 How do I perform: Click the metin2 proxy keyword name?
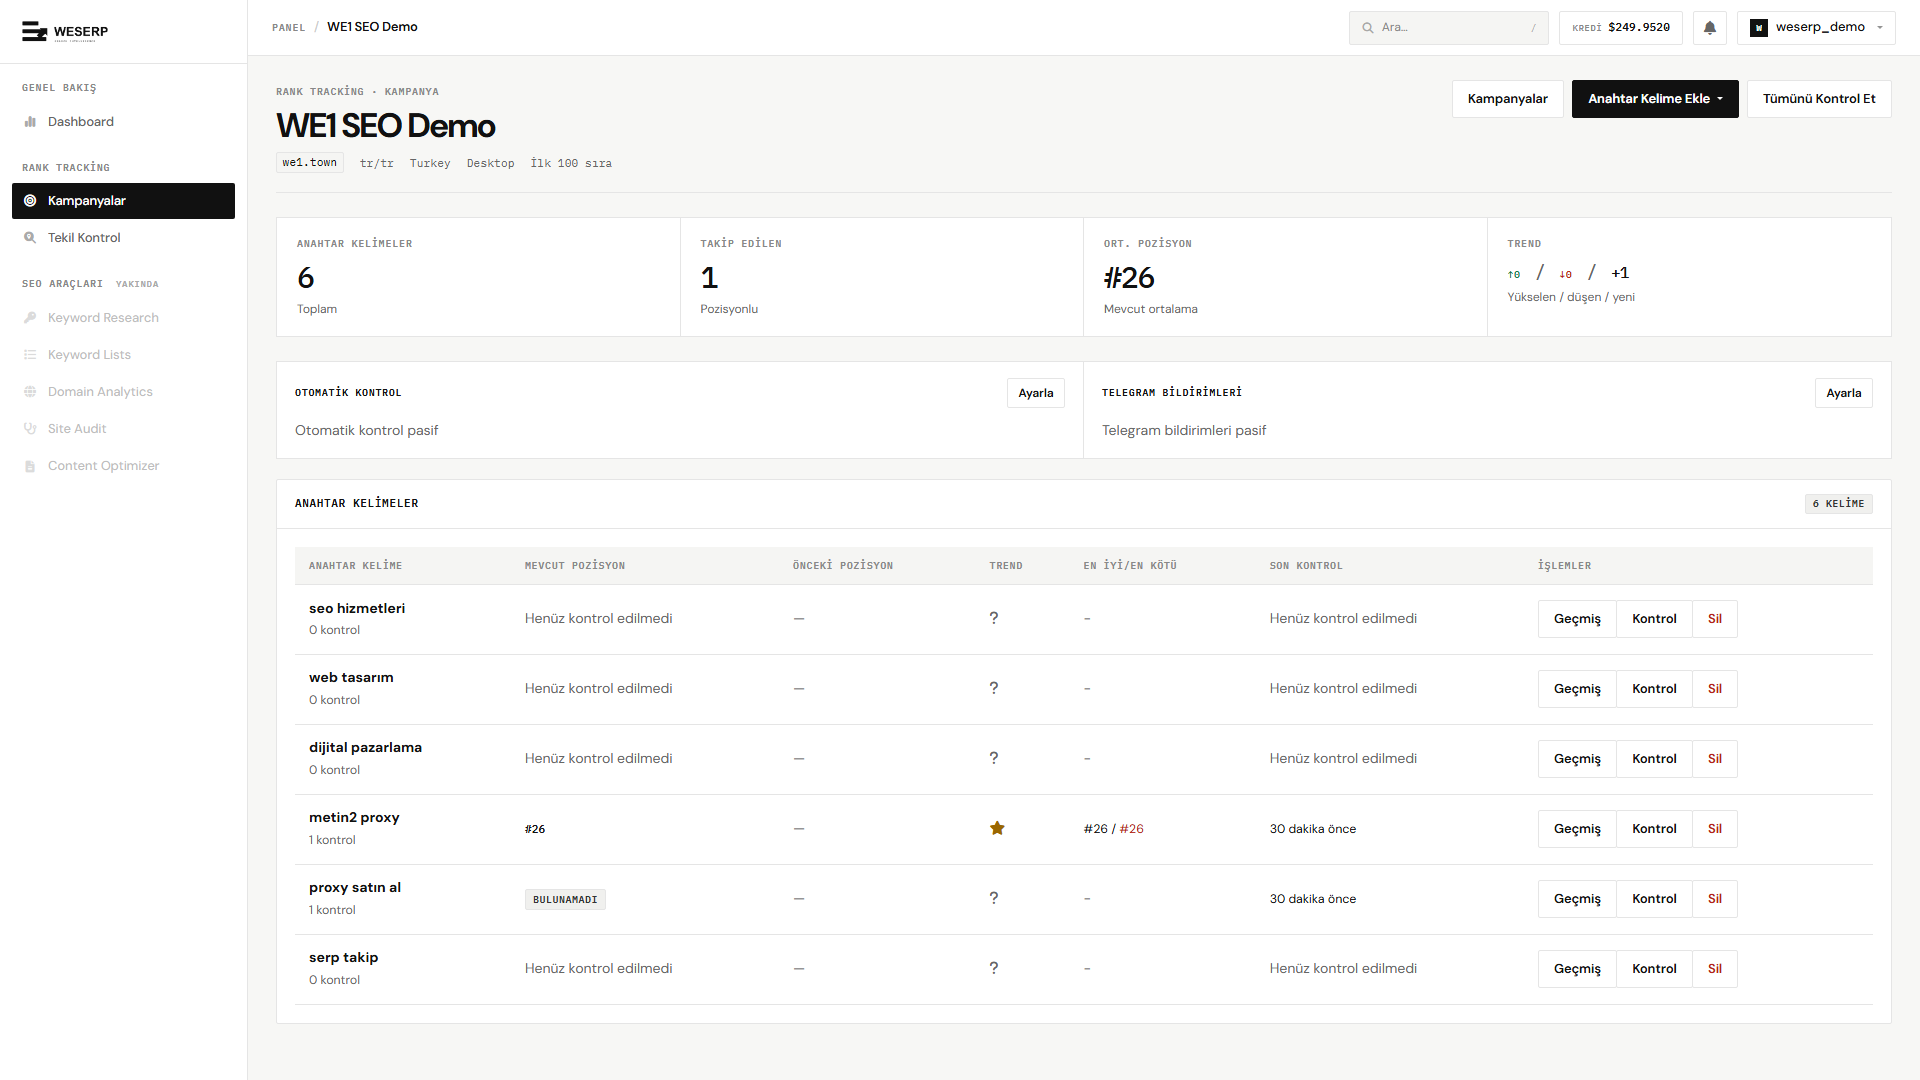(x=354, y=818)
